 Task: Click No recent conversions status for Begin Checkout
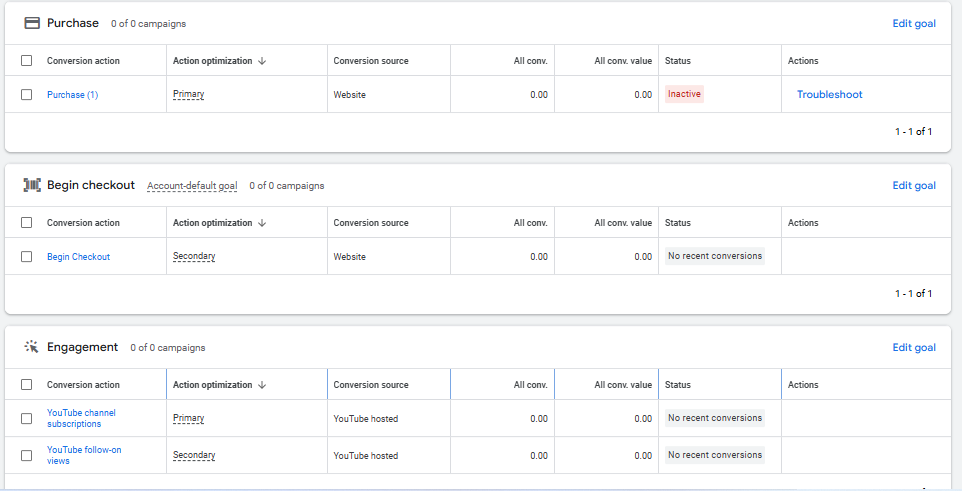(715, 256)
